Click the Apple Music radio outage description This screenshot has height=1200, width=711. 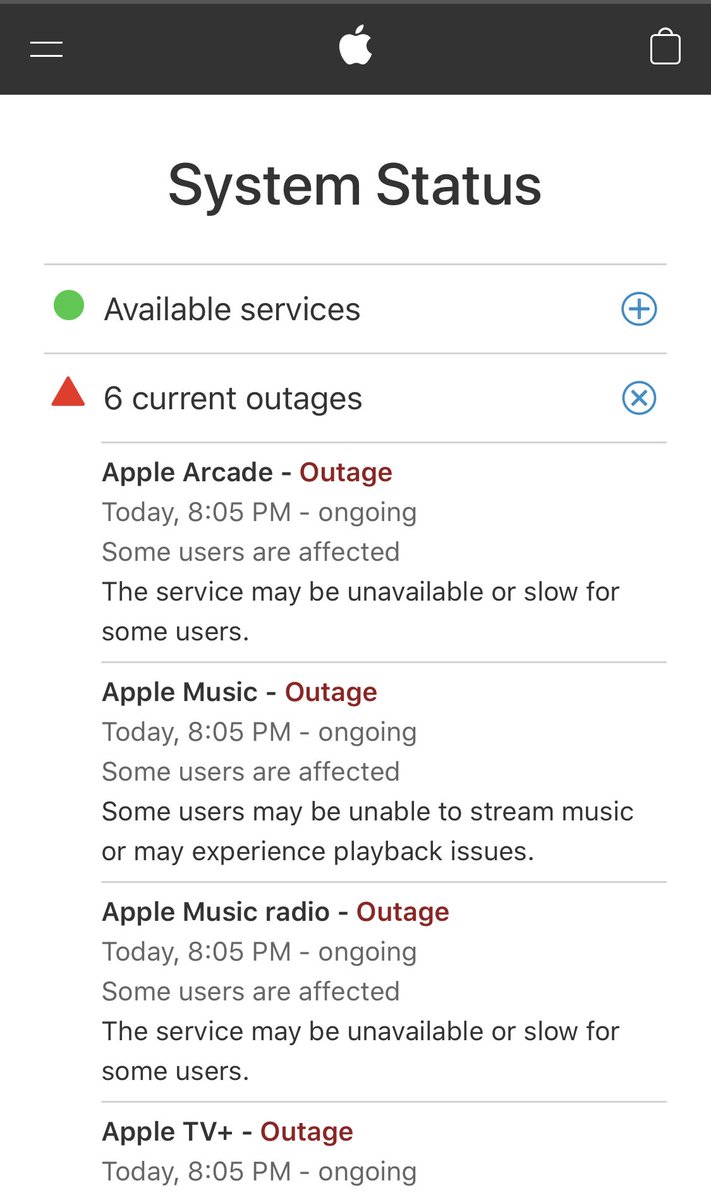click(x=360, y=1050)
